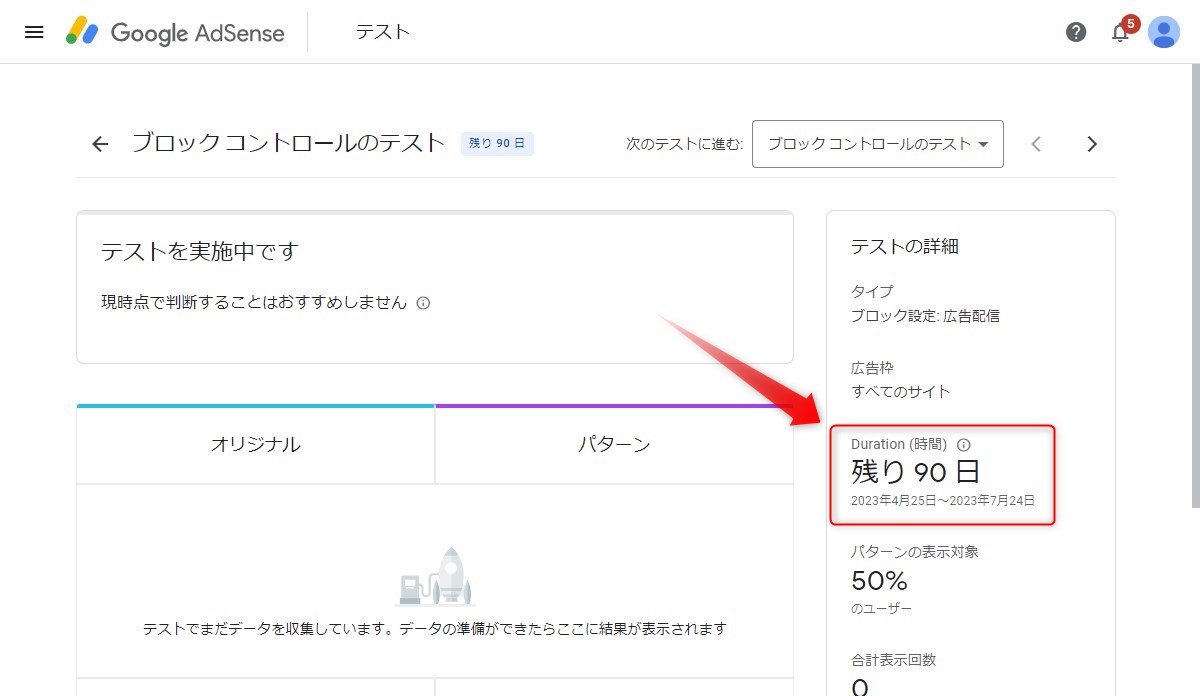
Task: Click info icon after 現時点で判断することはおすすめしません
Action: 423,303
